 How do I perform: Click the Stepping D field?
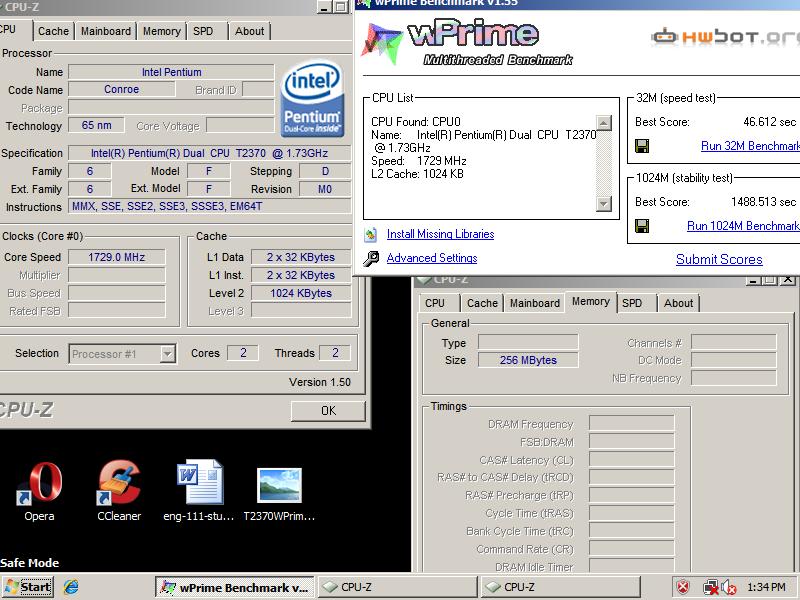325,171
